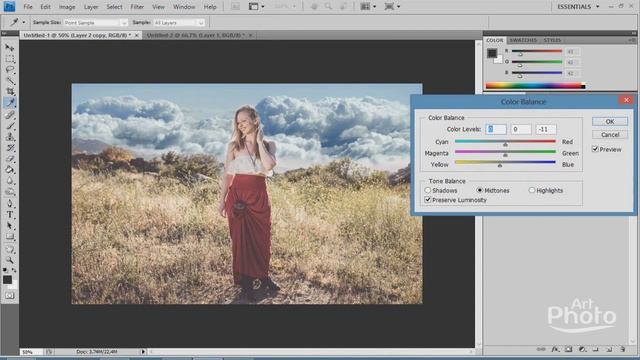This screenshot has height=360, width=640.
Task: Switch to the Swatches tab
Action: 523,40
